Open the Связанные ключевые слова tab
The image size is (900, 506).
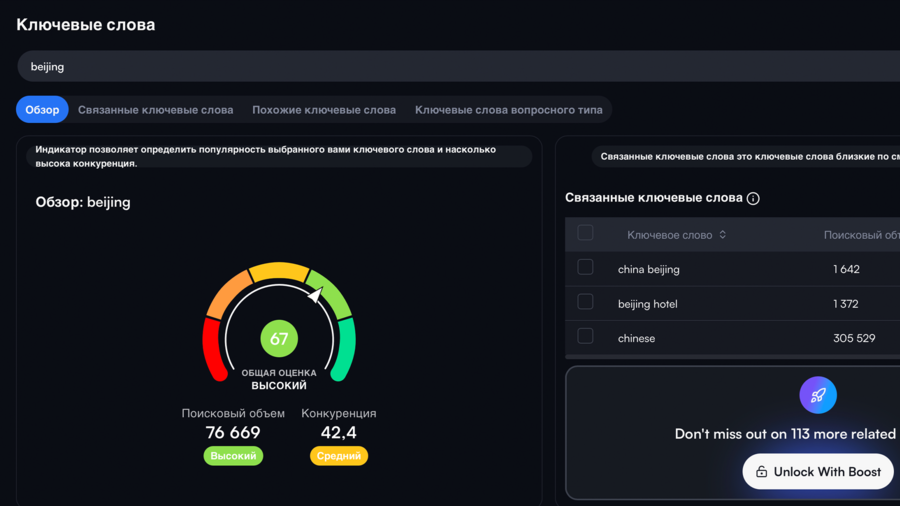155,110
